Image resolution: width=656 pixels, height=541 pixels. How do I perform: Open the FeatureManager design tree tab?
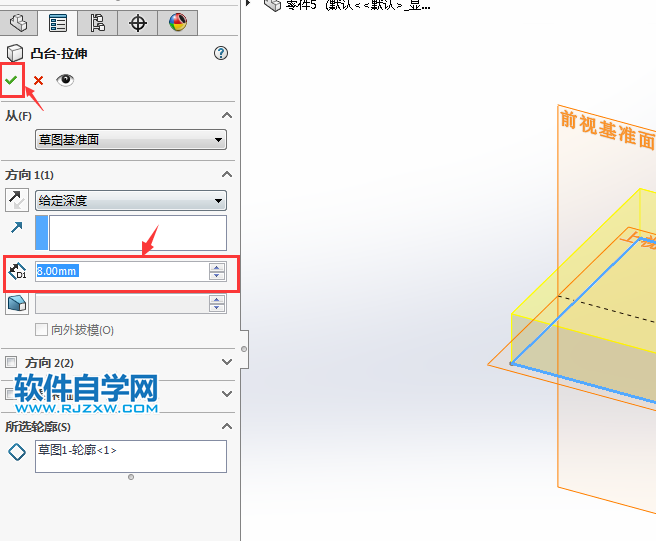tap(18, 23)
